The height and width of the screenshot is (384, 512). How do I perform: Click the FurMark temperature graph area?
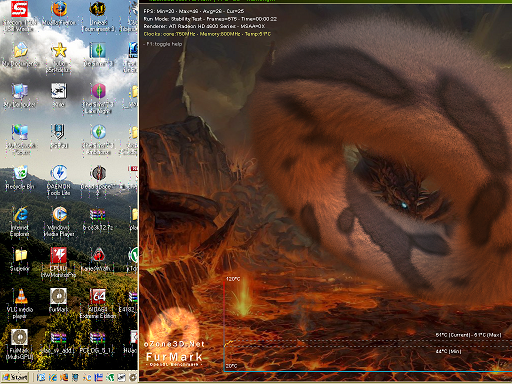368,323
